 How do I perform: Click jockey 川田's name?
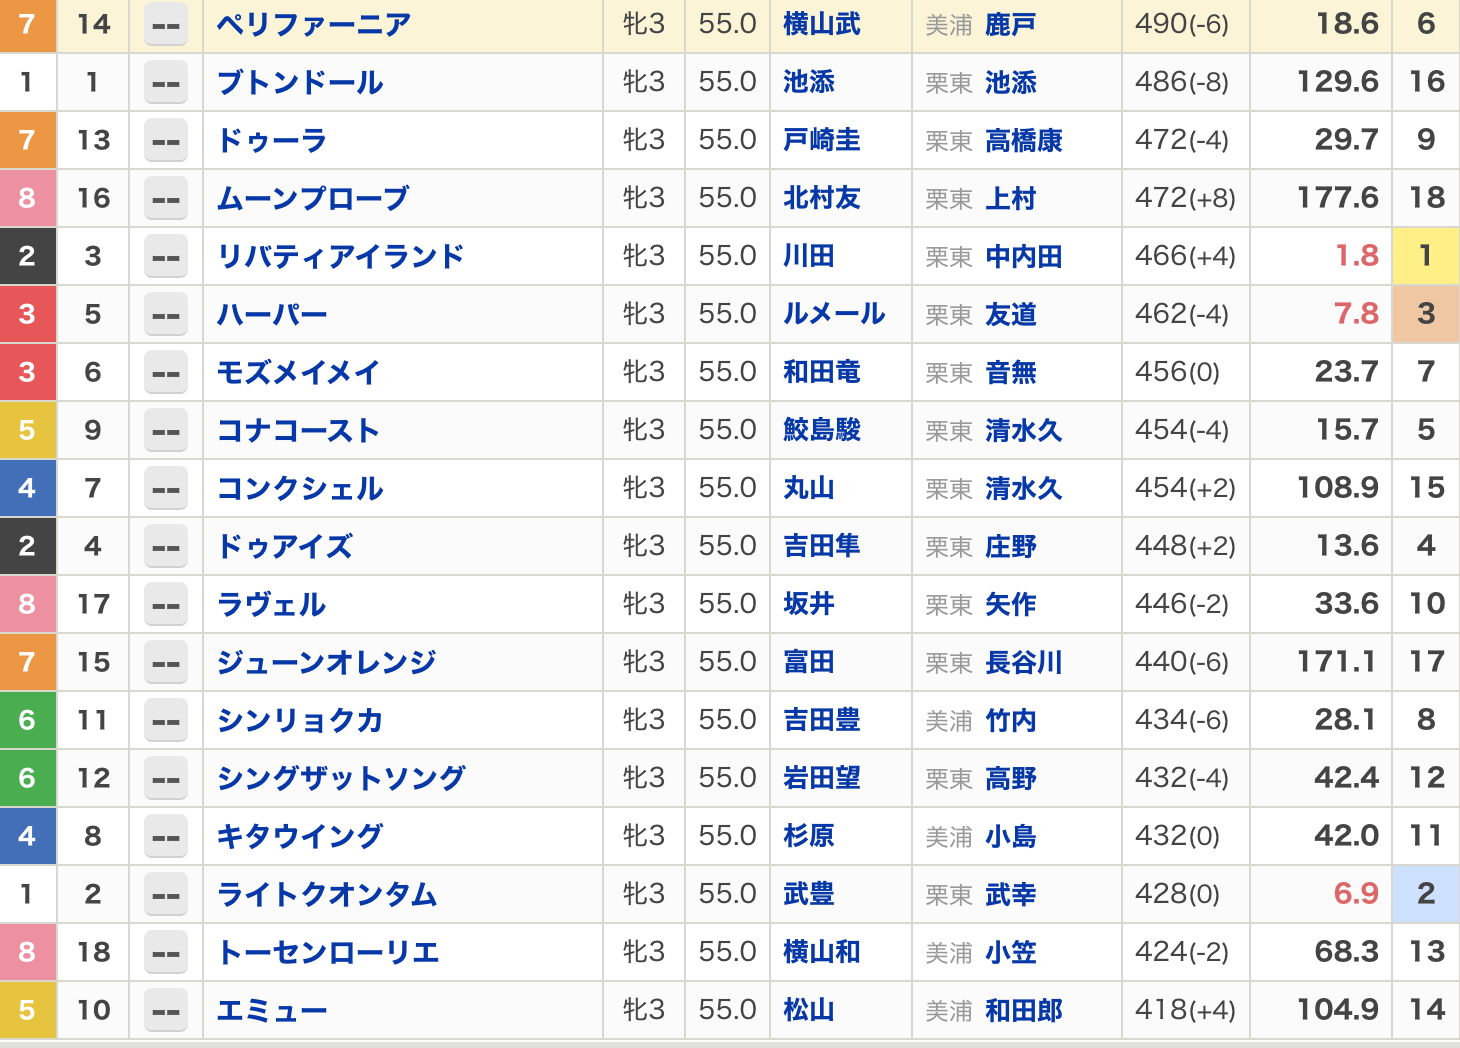808,257
